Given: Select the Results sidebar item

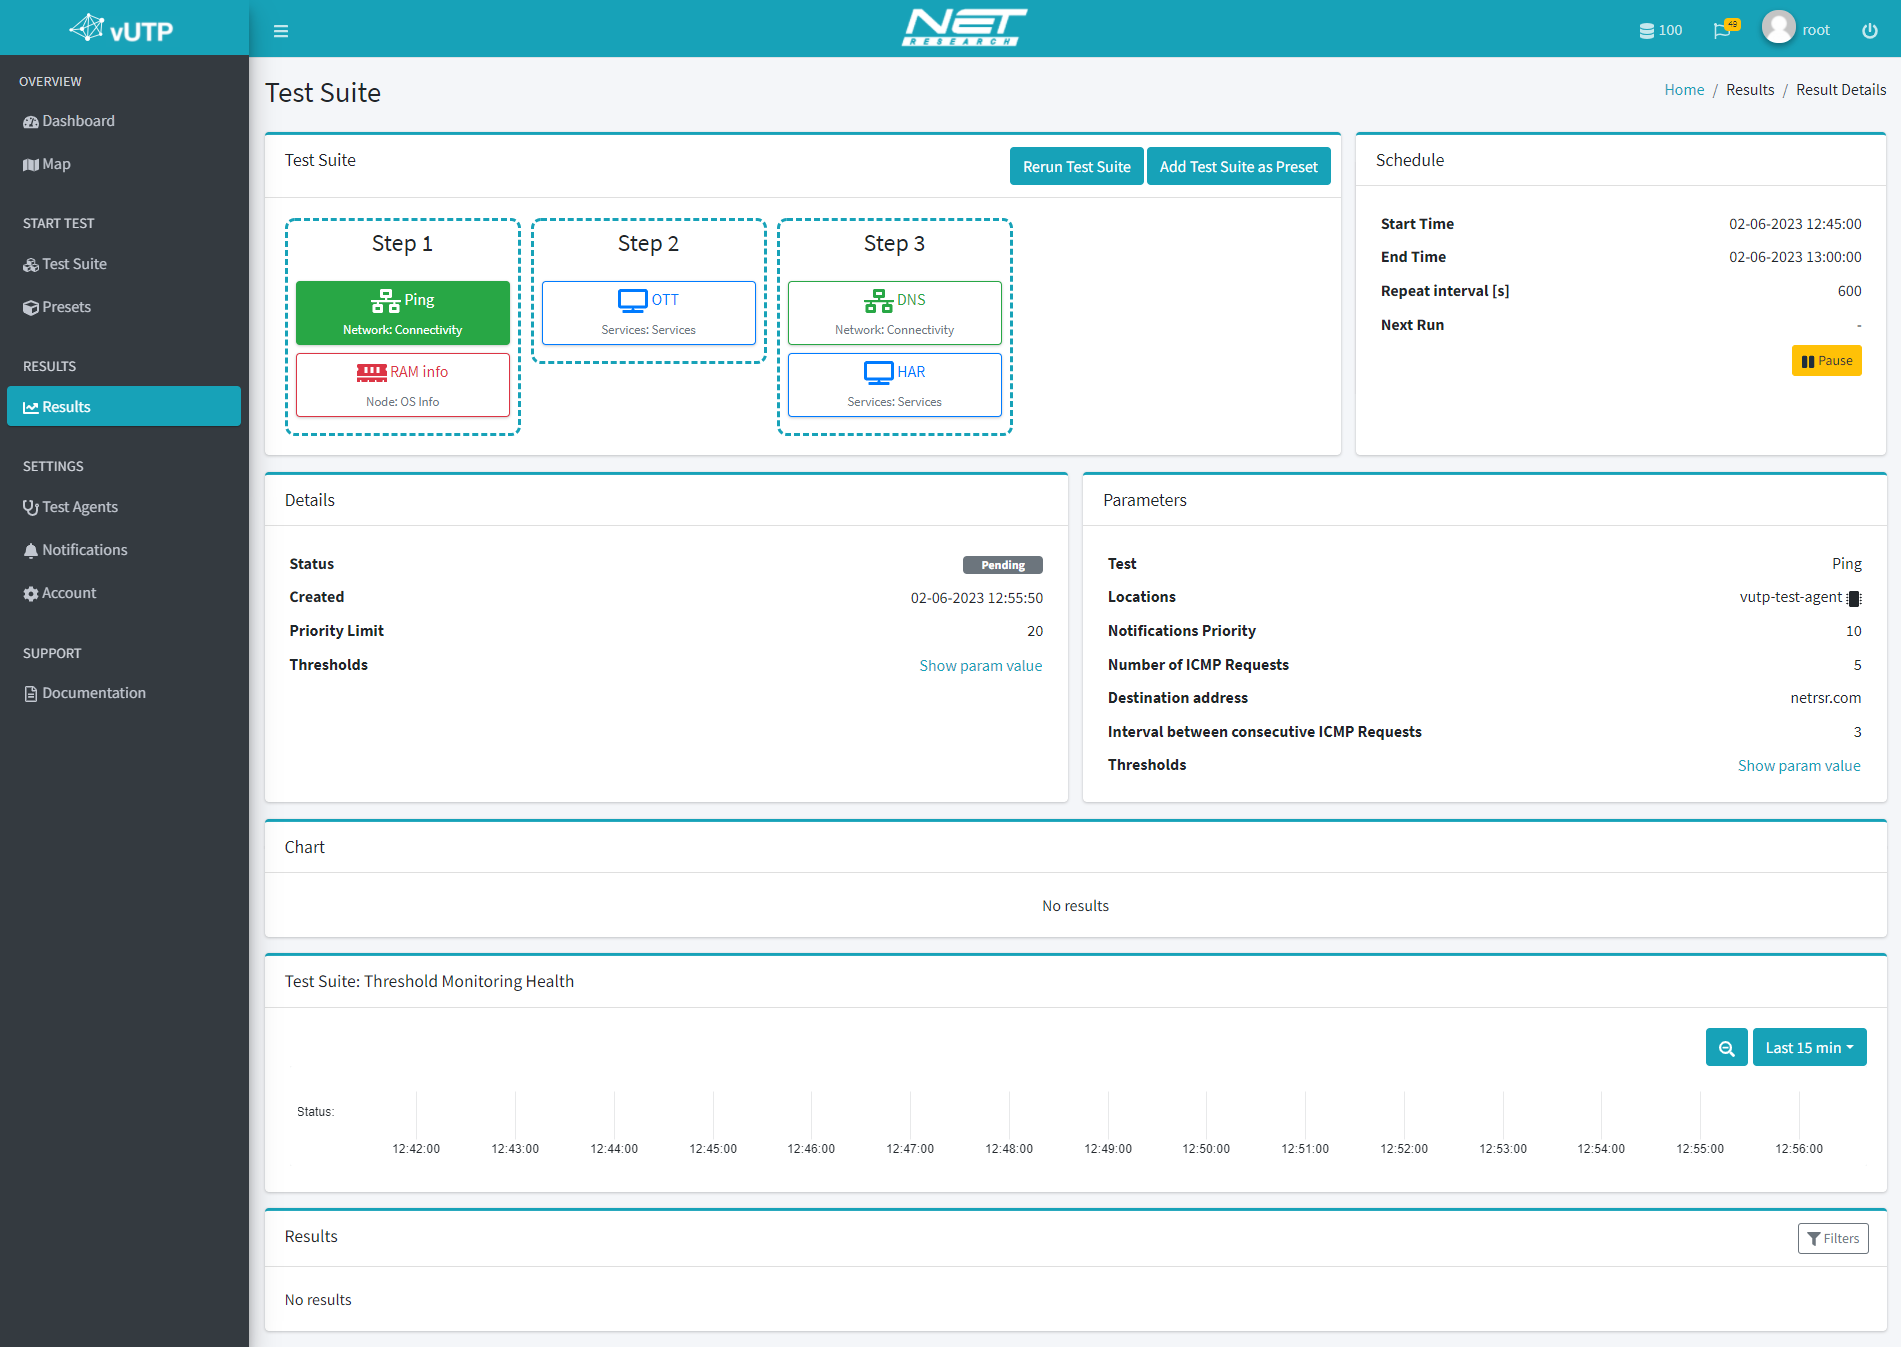Looking at the screenshot, I should (x=124, y=406).
